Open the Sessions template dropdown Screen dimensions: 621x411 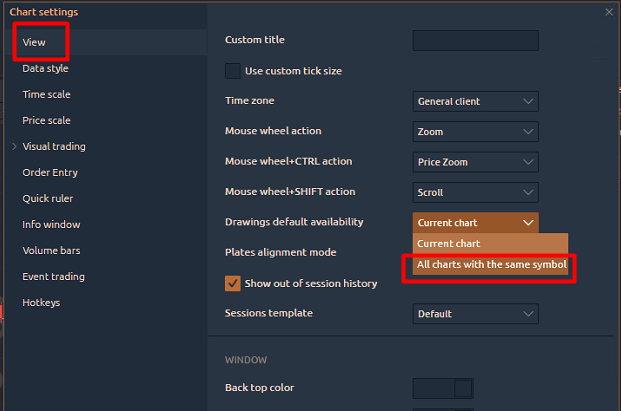click(475, 314)
